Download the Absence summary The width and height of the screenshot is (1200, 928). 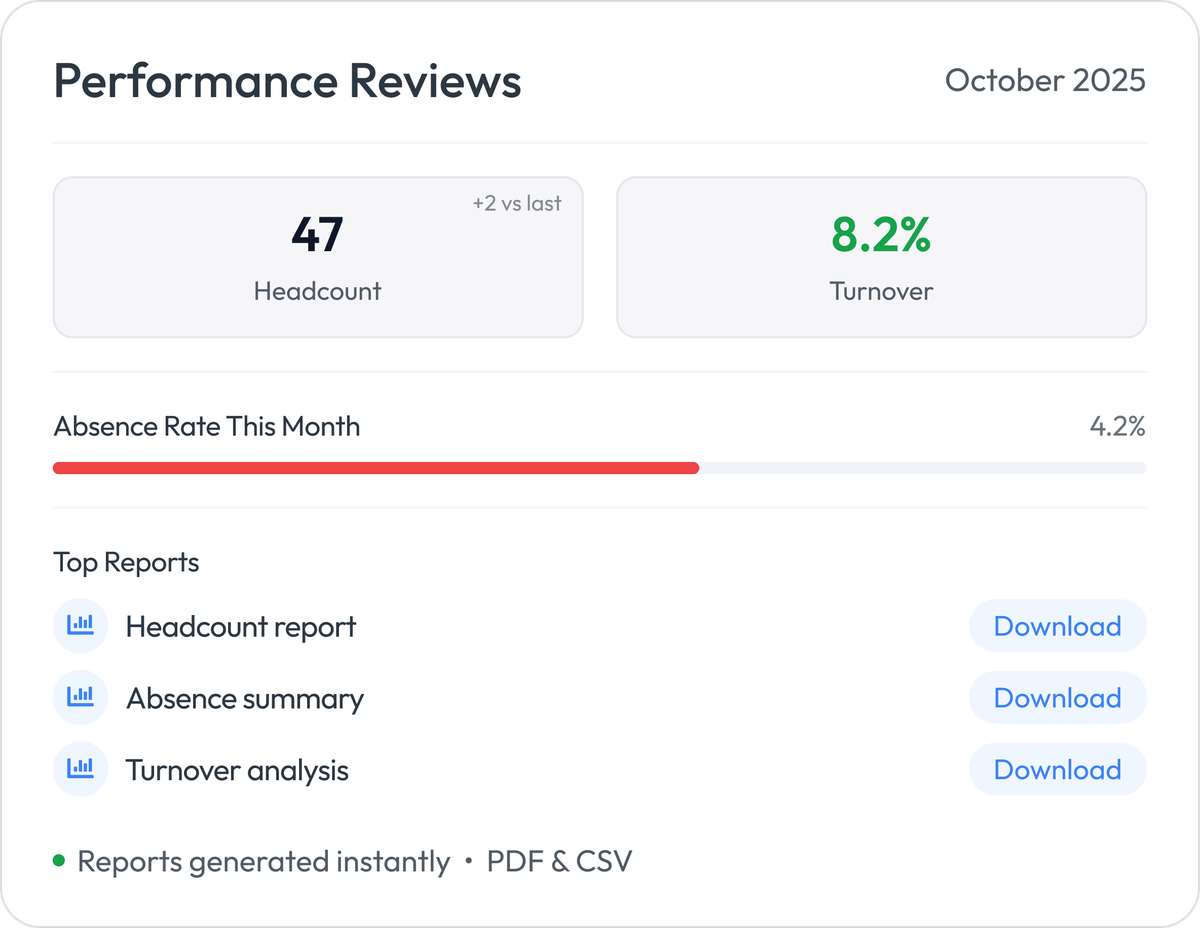tap(1057, 697)
